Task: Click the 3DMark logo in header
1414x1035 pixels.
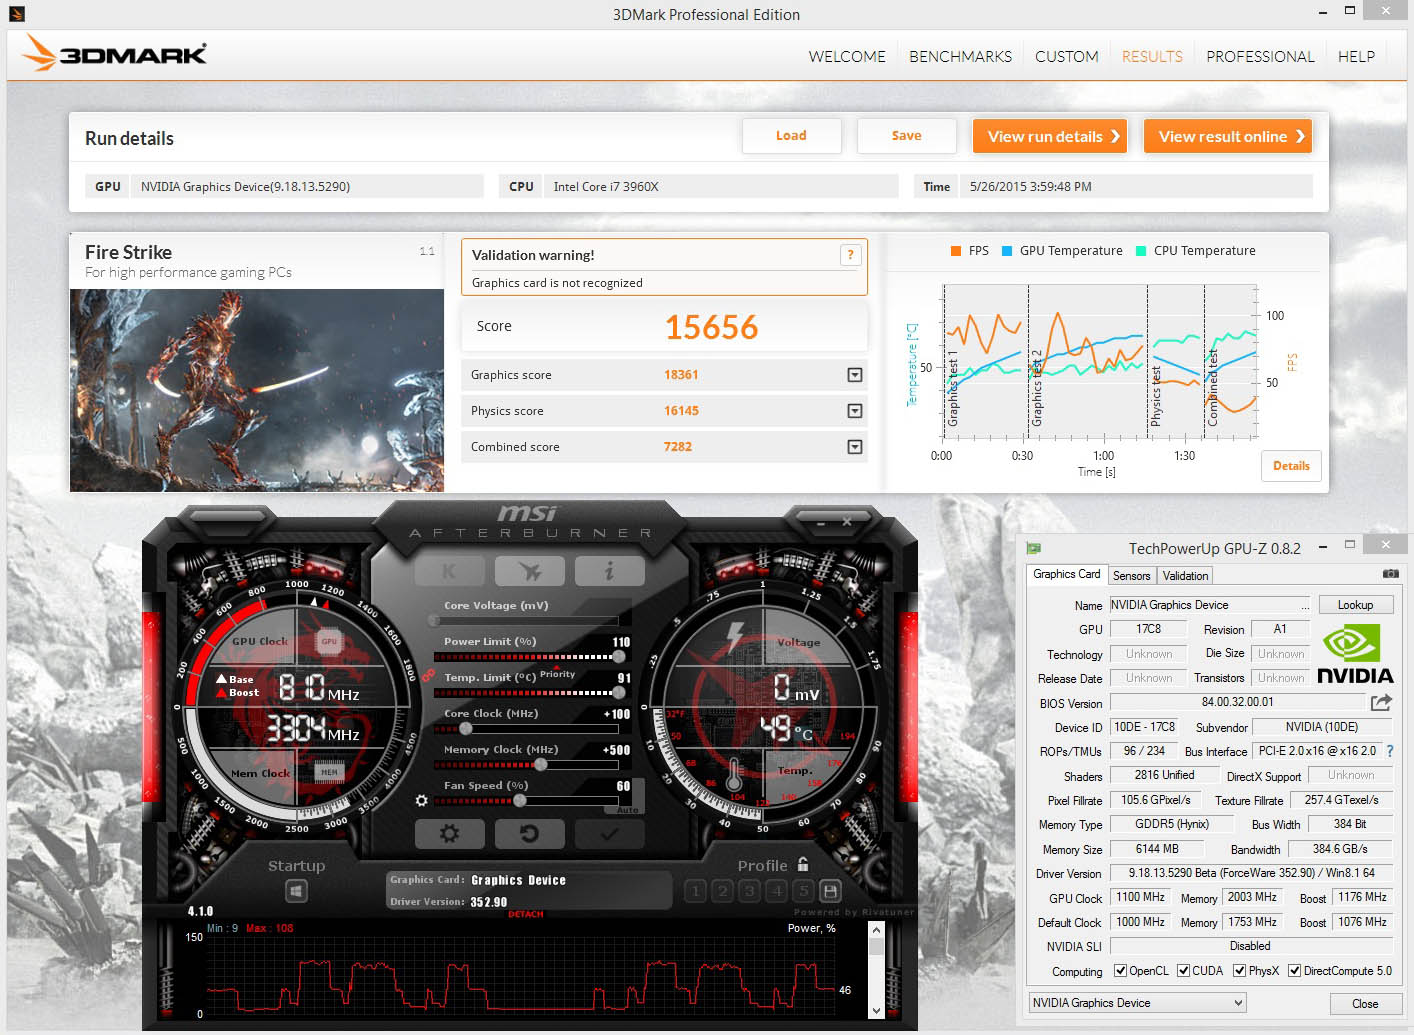Action: tap(116, 54)
